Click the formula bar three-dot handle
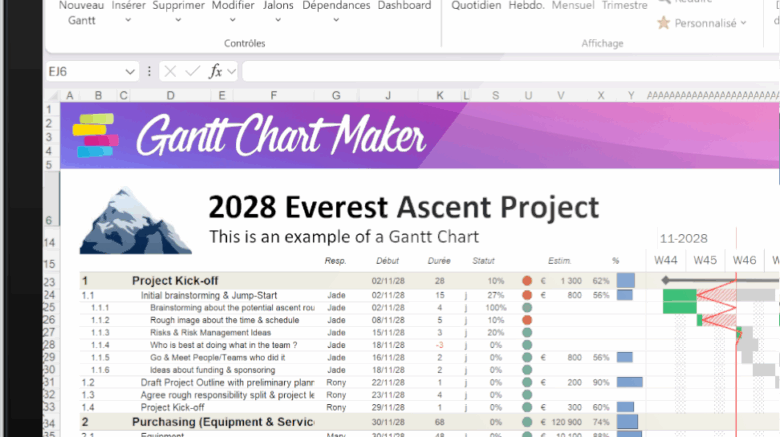 point(149,72)
